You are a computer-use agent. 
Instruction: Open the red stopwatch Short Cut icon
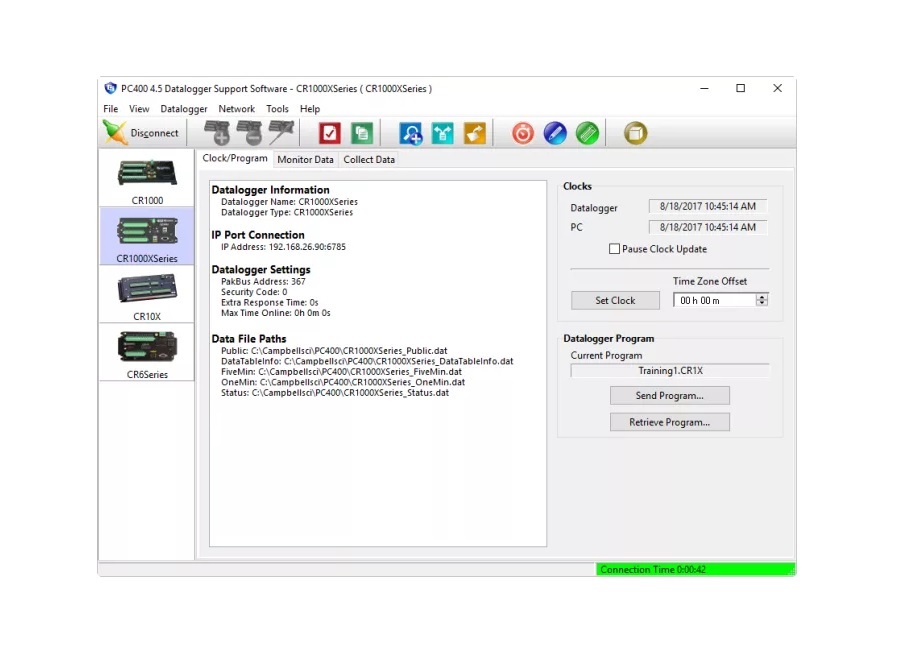[523, 133]
